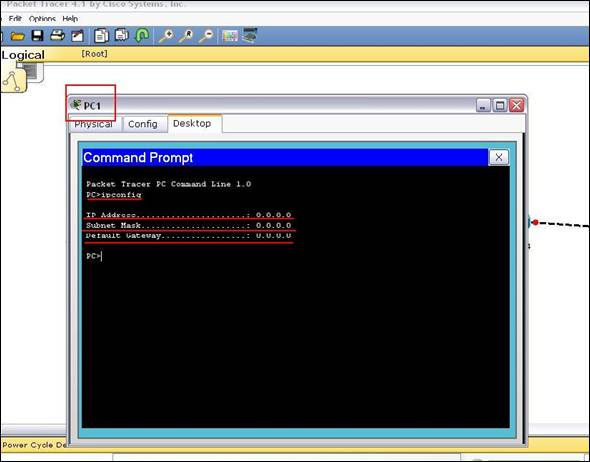Click the empty PC> prompt with cursor

94,256
